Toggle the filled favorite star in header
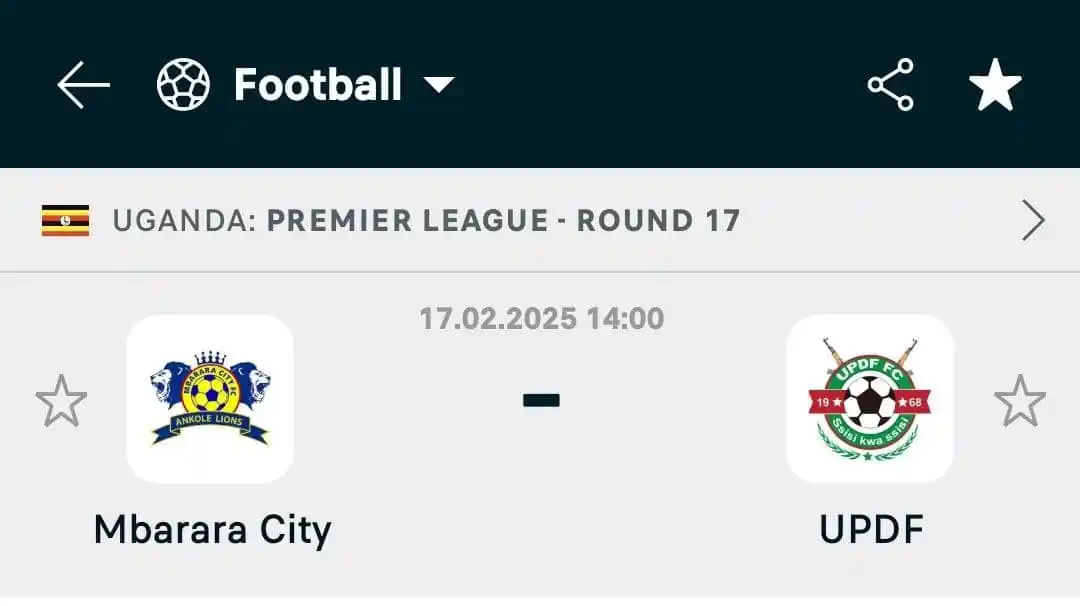Image resolution: width=1080 pixels, height=606 pixels. [995, 85]
